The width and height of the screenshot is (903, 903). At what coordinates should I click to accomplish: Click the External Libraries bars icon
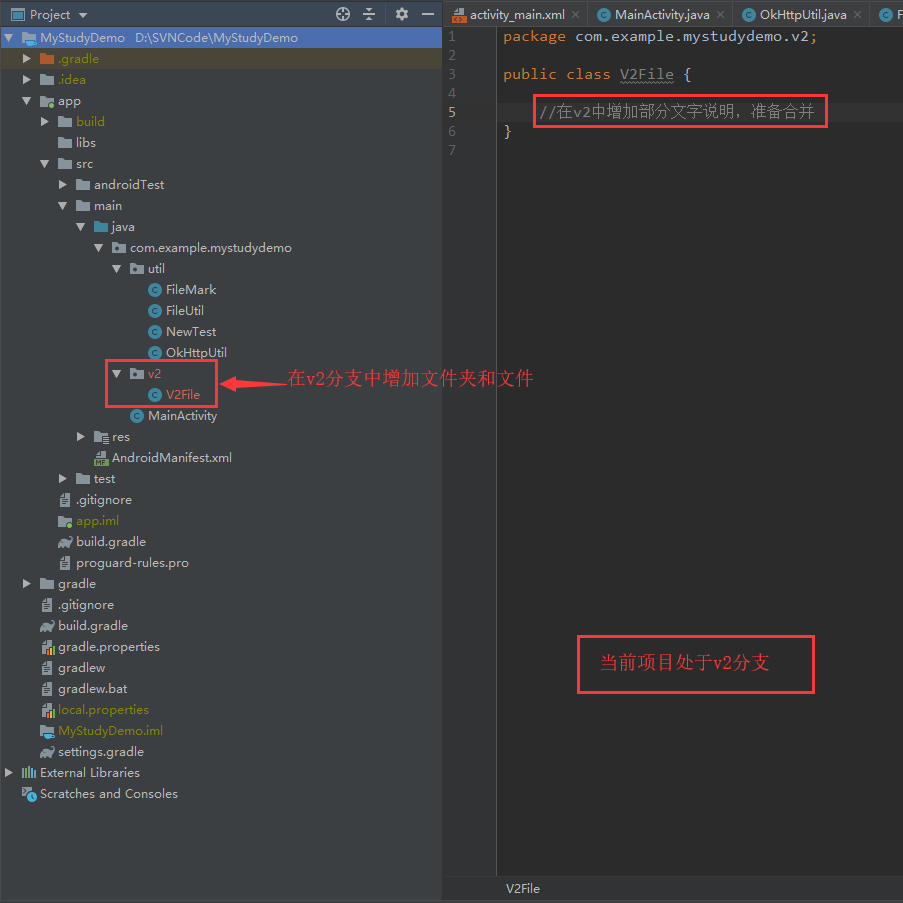pyautogui.click(x=29, y=772)
